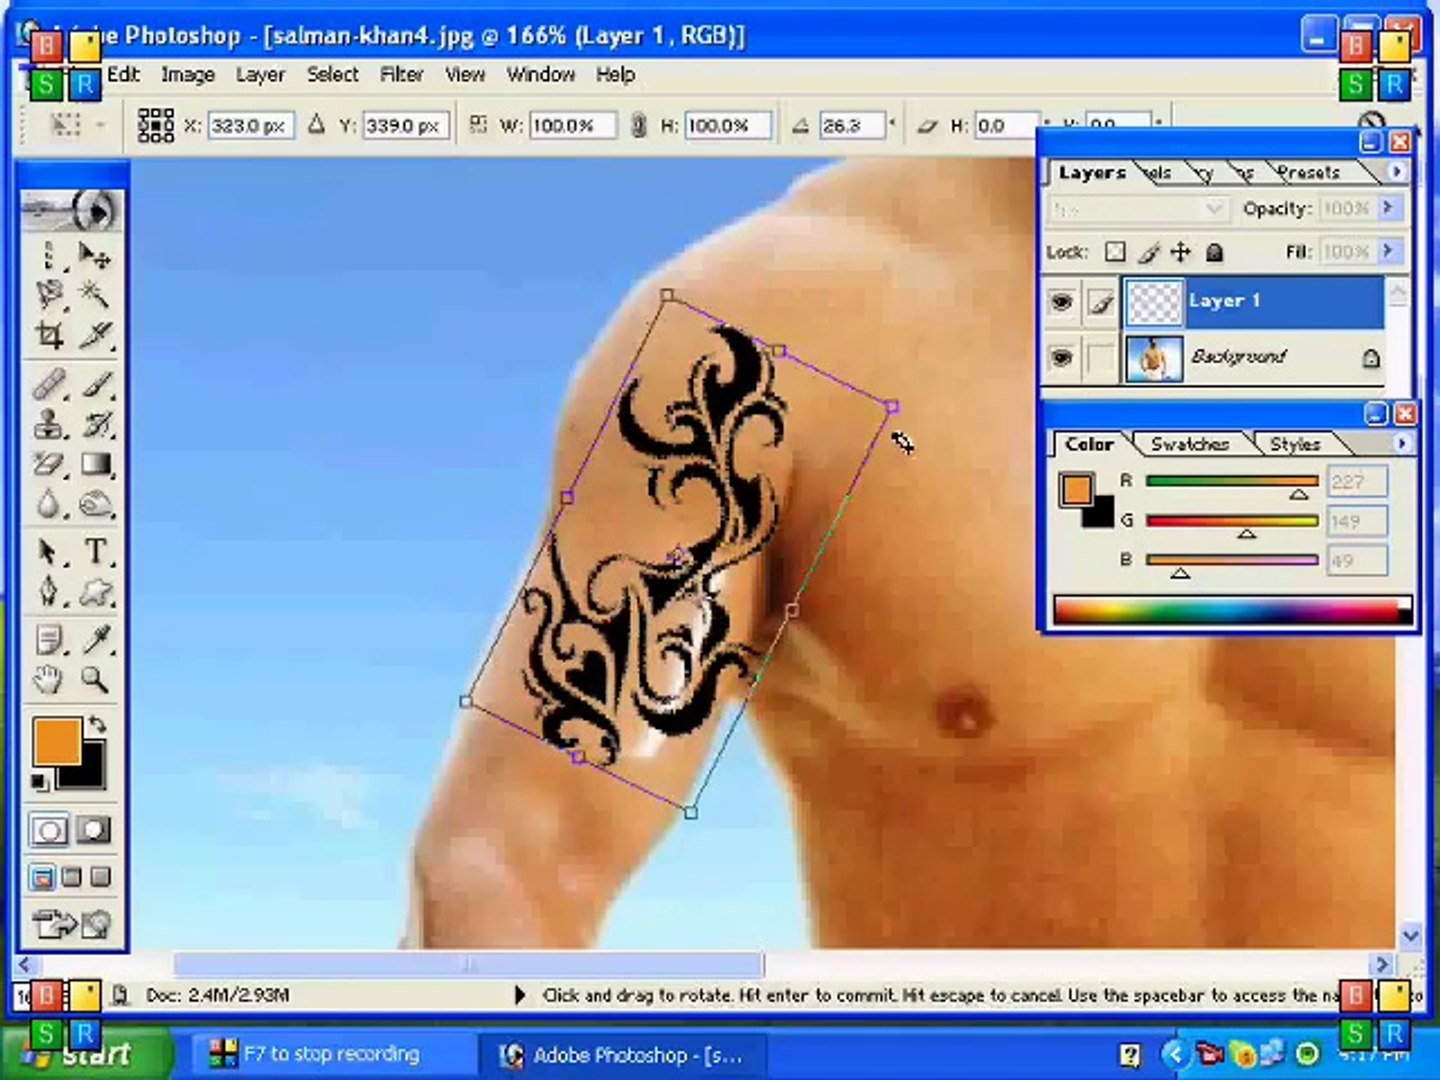Viewport: 1440px width, 1080px height.
Task: Expand the Opacity slider arrow
Action: point(1388,208)
